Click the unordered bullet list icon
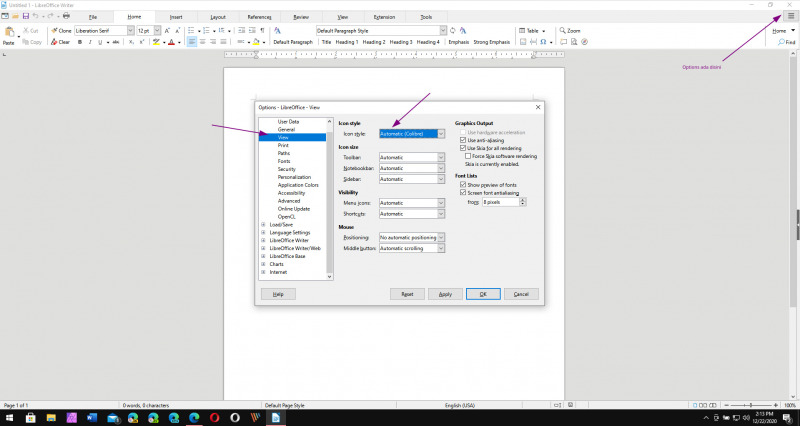 point(191,31)
